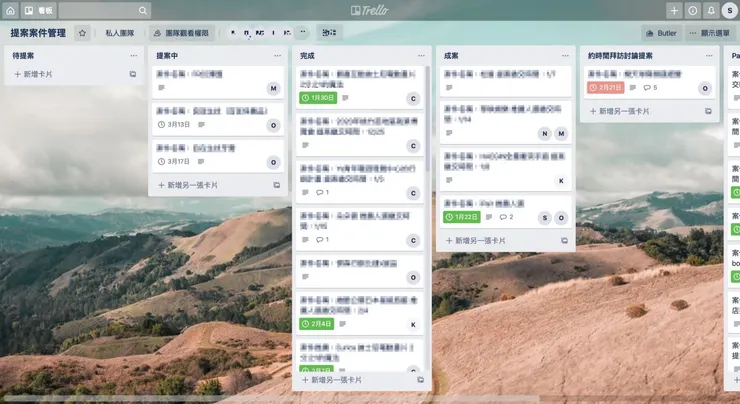
Task: Toggle the red 2月21日 due badge
Action: pos(606,87)
